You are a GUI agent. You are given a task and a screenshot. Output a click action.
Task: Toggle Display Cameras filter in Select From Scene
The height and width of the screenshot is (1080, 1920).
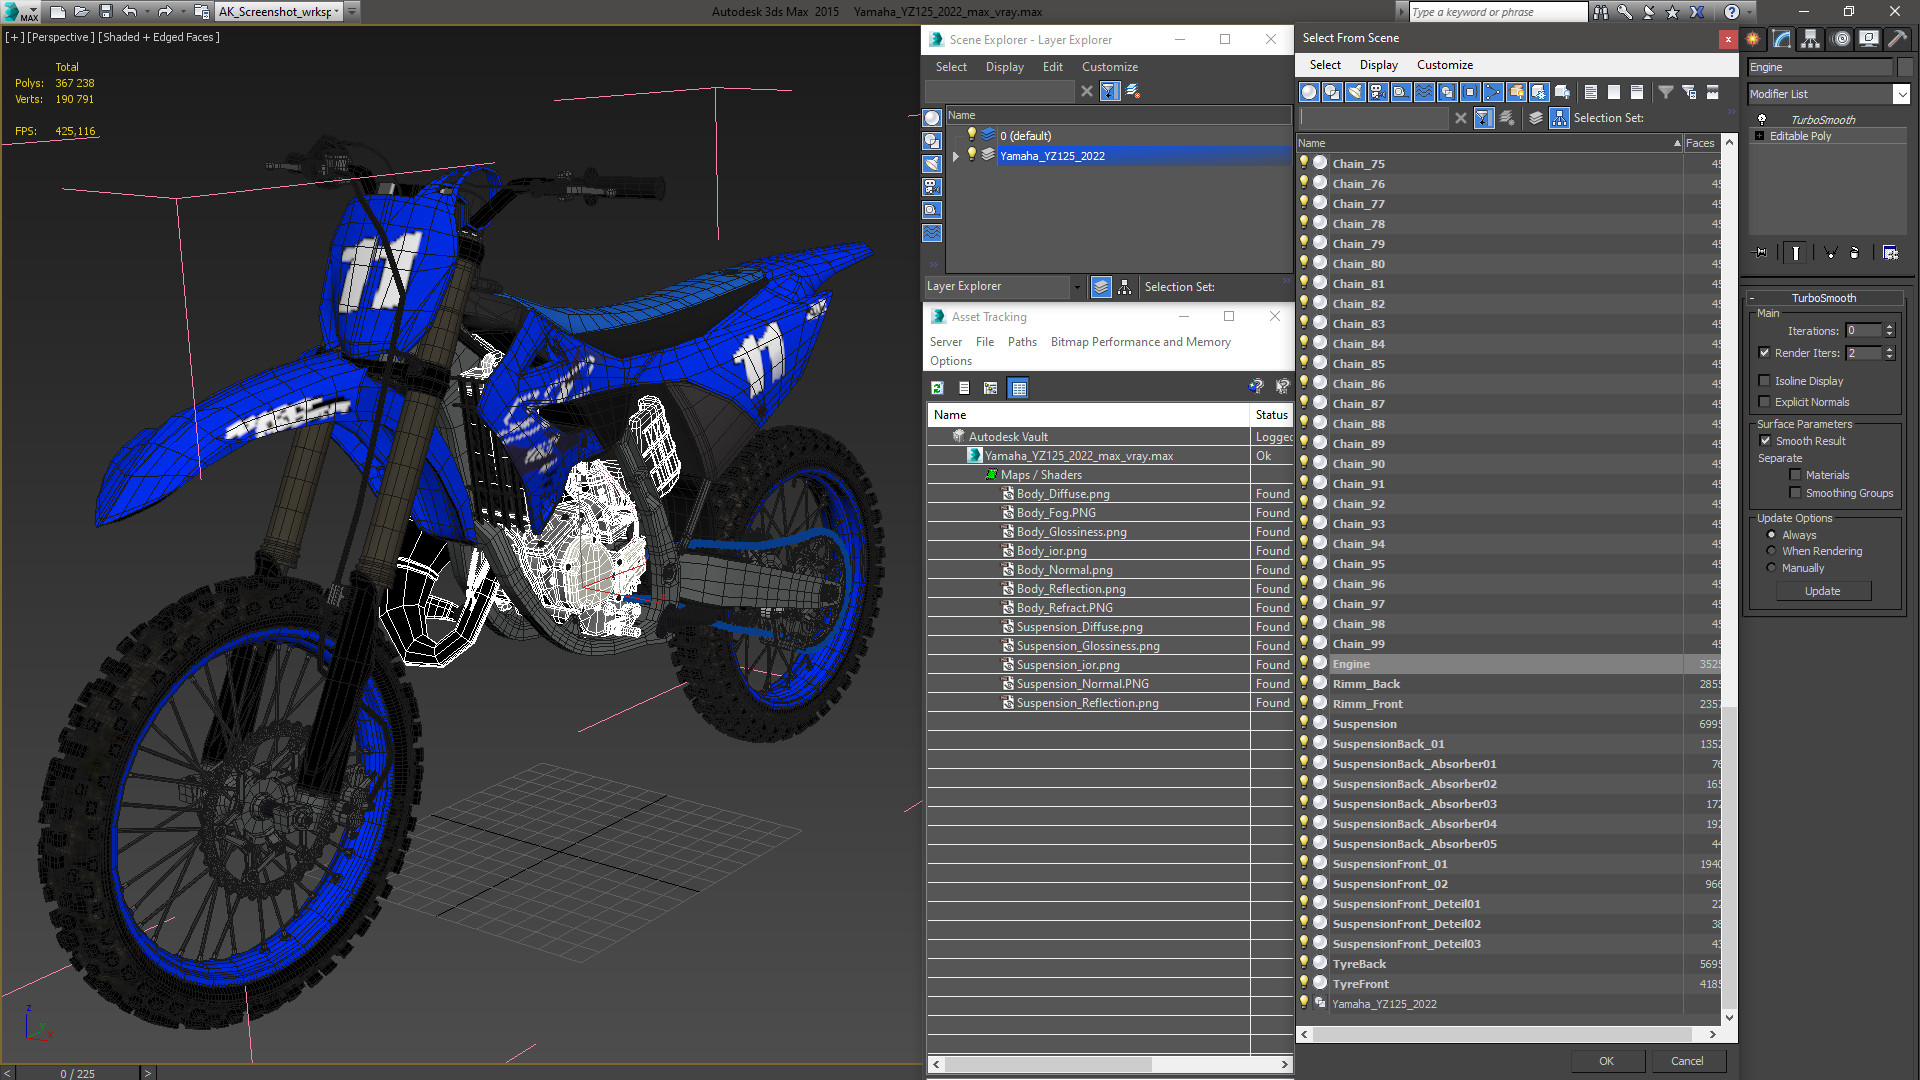click(1378, 92)
